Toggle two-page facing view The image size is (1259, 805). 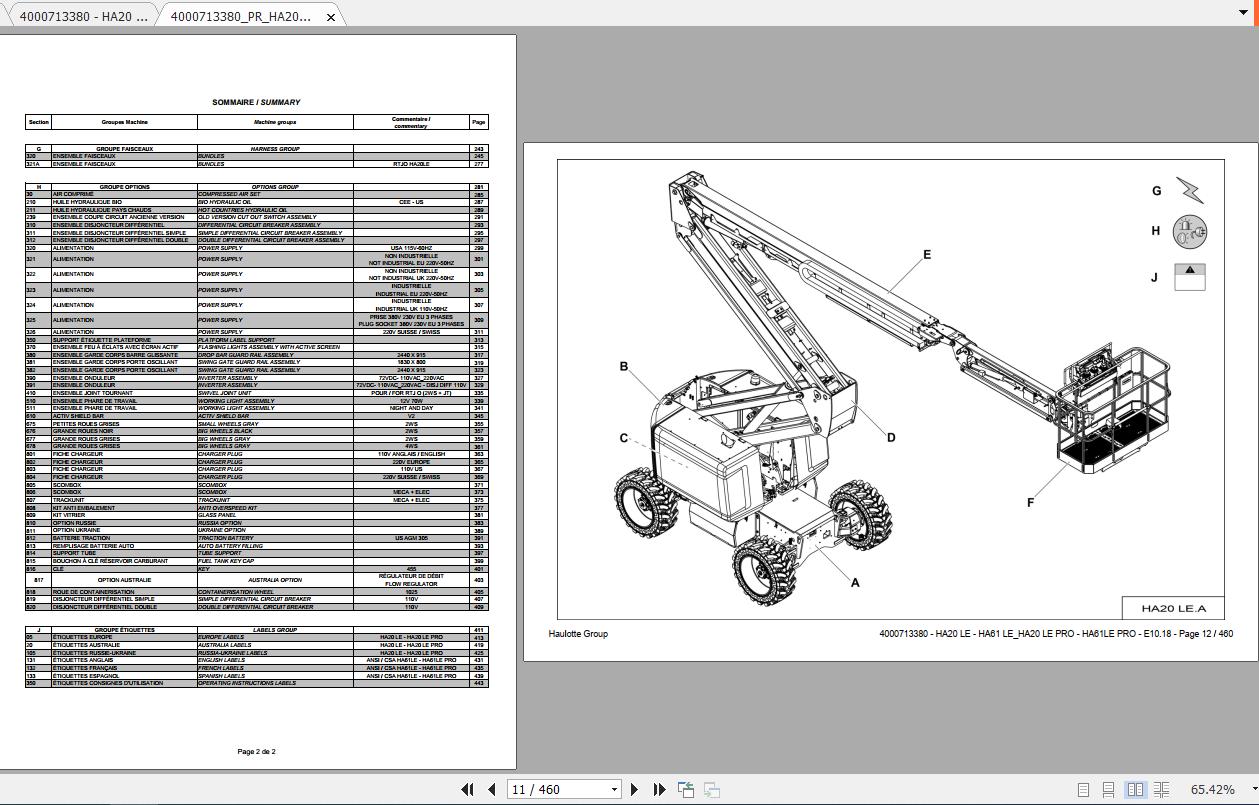pos(1135,789)
